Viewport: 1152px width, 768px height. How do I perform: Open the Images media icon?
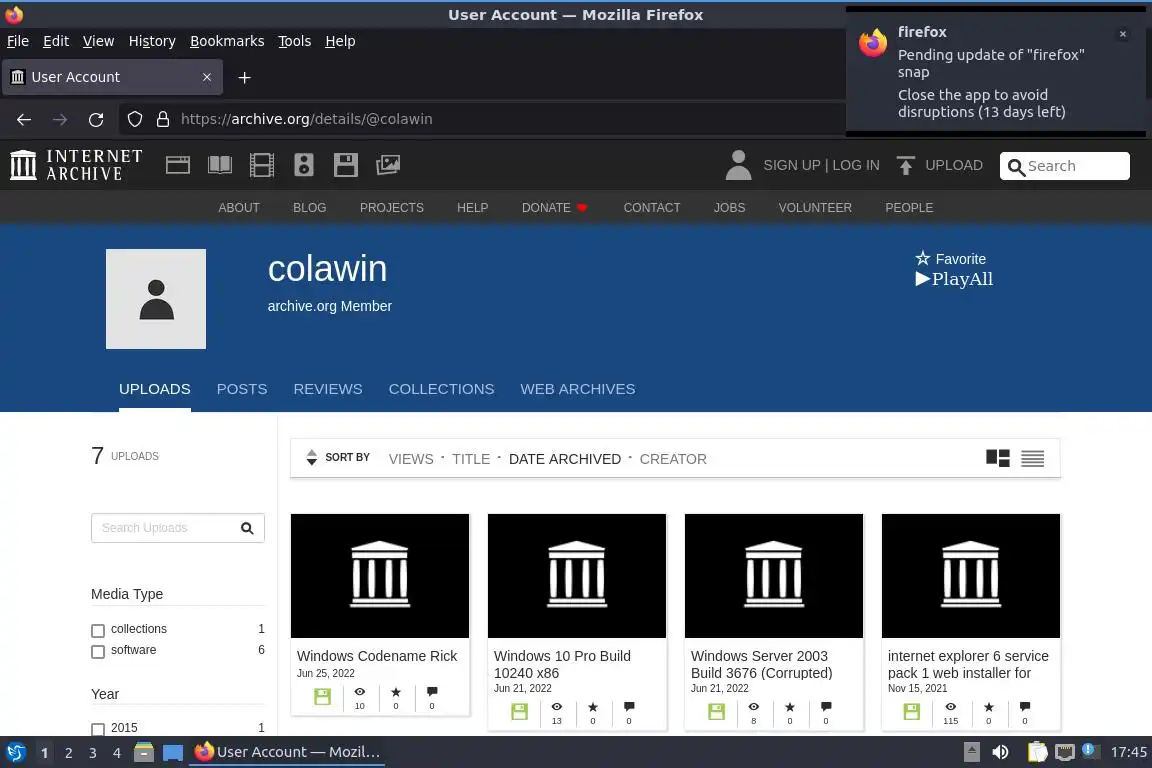[388, 165]
